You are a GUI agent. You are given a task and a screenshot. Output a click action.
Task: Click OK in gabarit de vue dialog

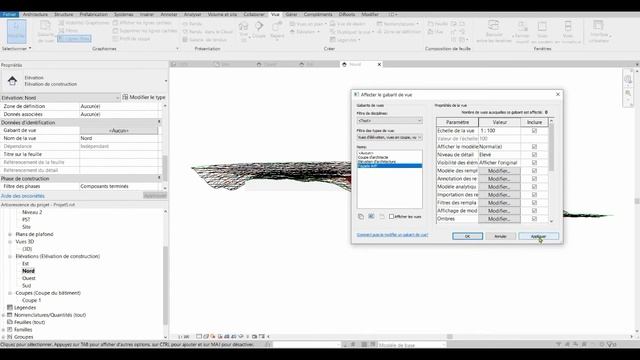(x=467, y=236)
